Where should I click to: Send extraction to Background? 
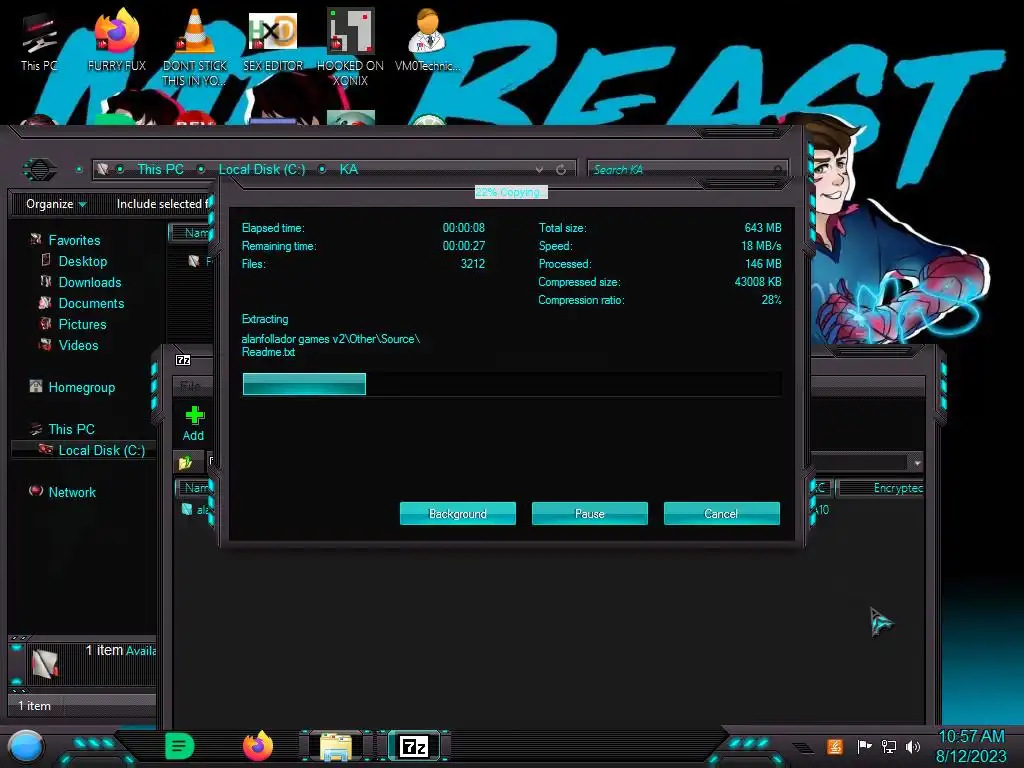click(x=458, y=513)
